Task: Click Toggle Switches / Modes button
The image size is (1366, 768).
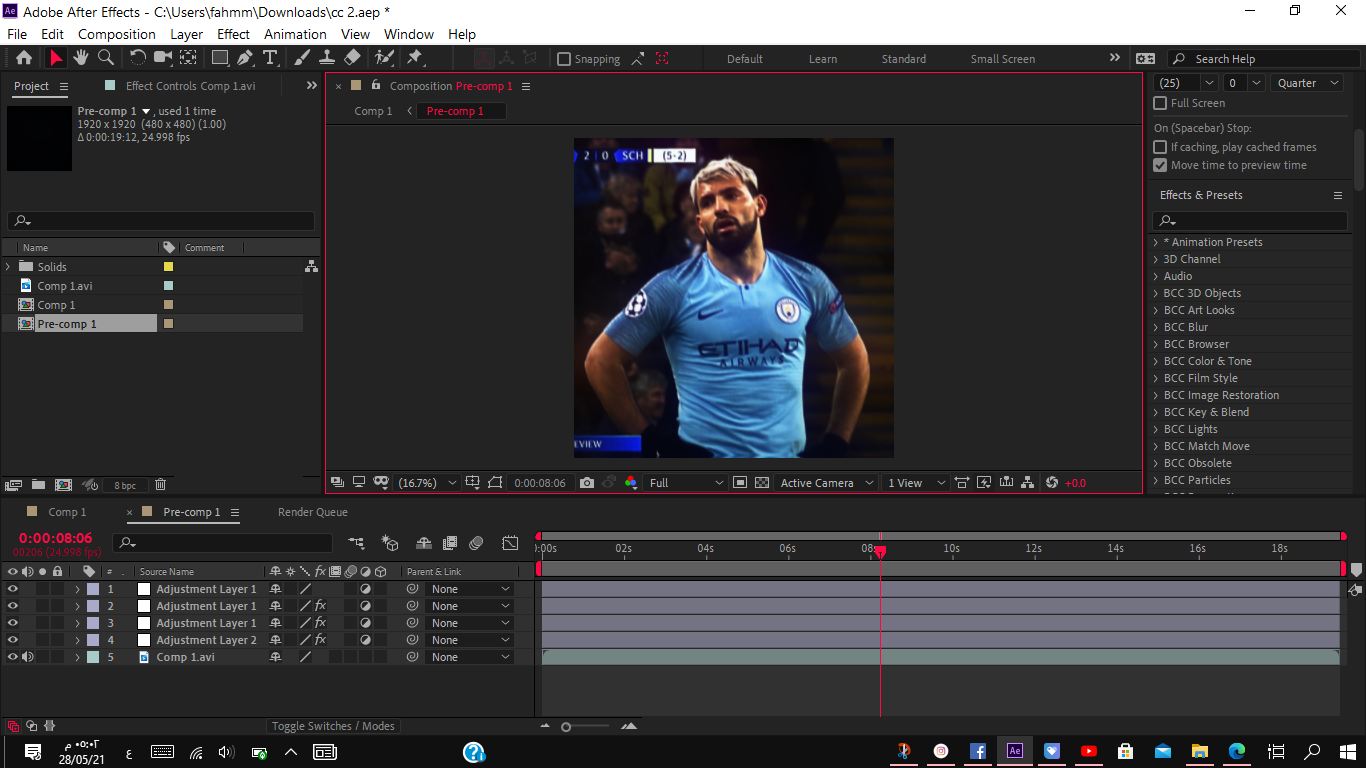Action: [333, 726]
